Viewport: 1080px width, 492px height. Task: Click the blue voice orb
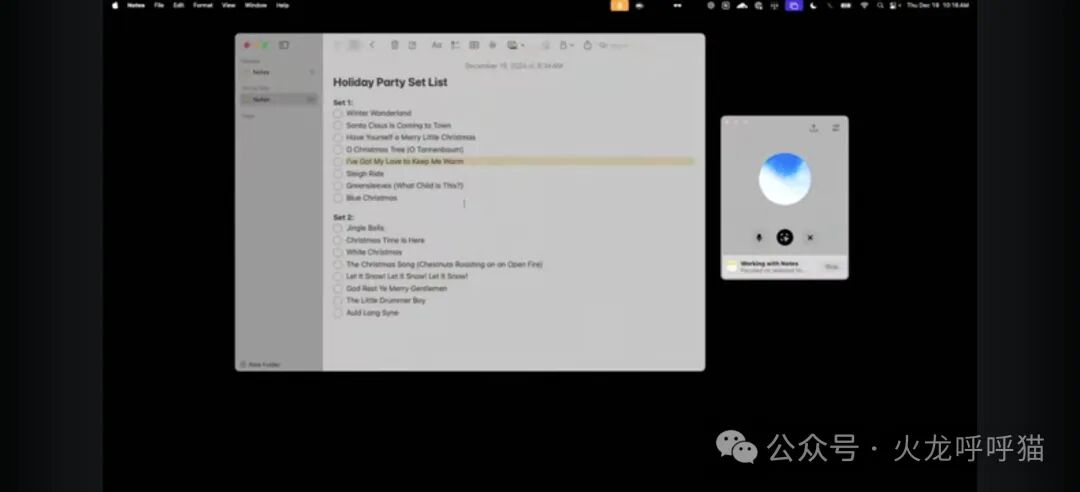click(x=785, y=179)
